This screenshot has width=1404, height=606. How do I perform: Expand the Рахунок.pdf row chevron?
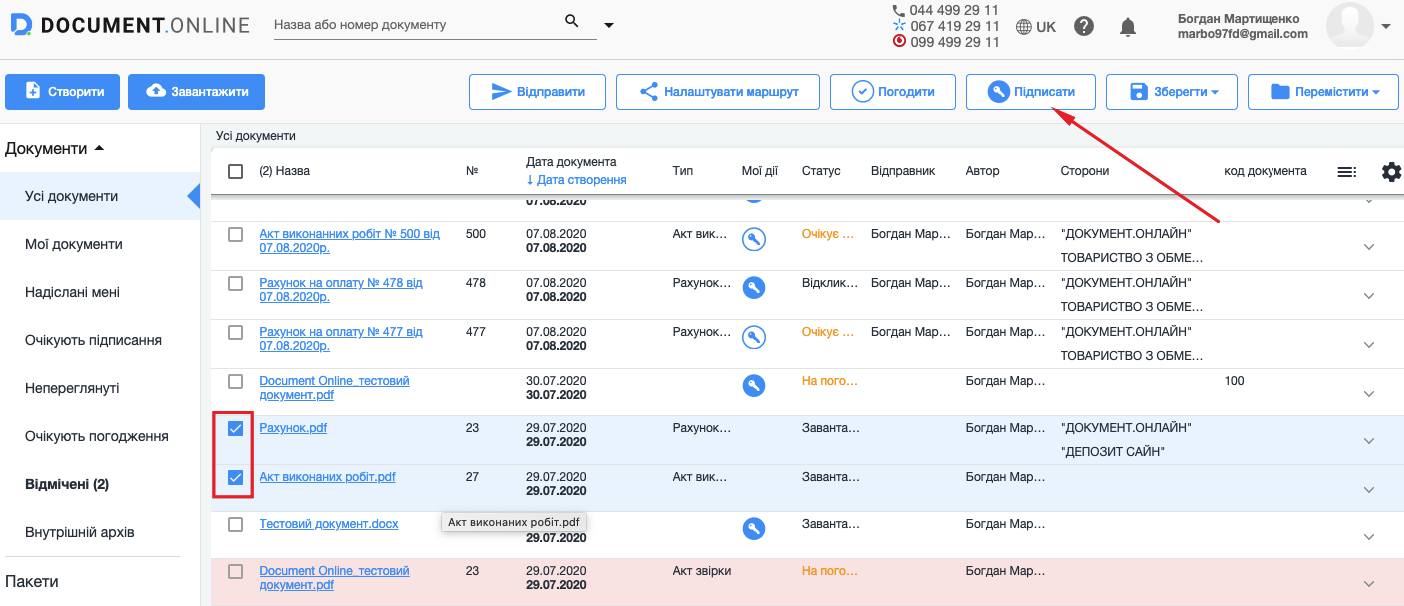click(x=1369, y=441)
